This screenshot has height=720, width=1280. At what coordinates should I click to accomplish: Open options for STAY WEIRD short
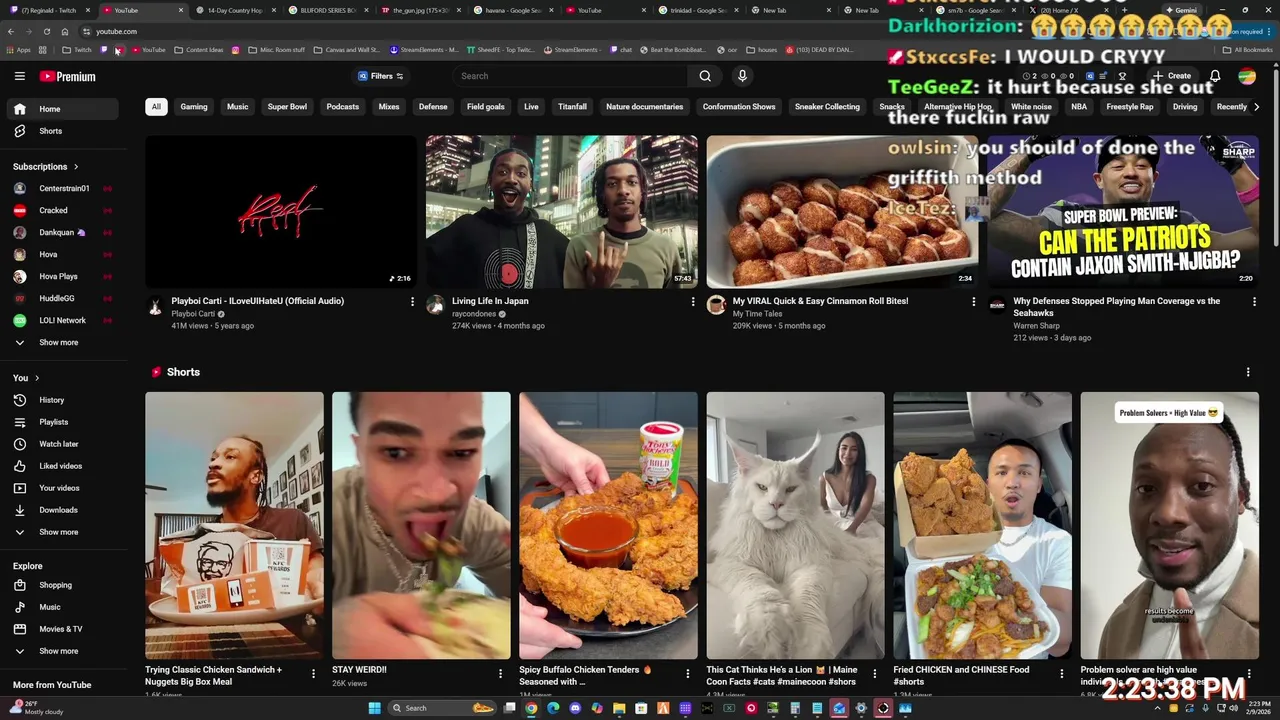pyautogui.click(x=500, y=674)
